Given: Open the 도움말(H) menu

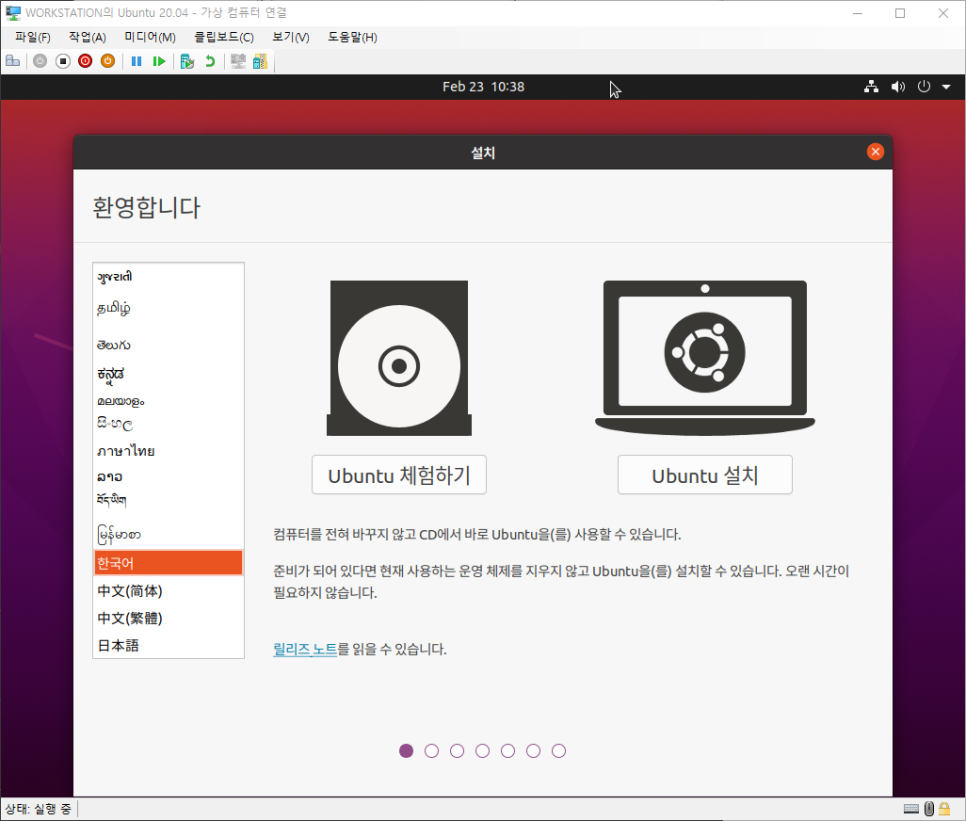Looking at the screenshot, I should pyautogui.click(x=352, y=38).
